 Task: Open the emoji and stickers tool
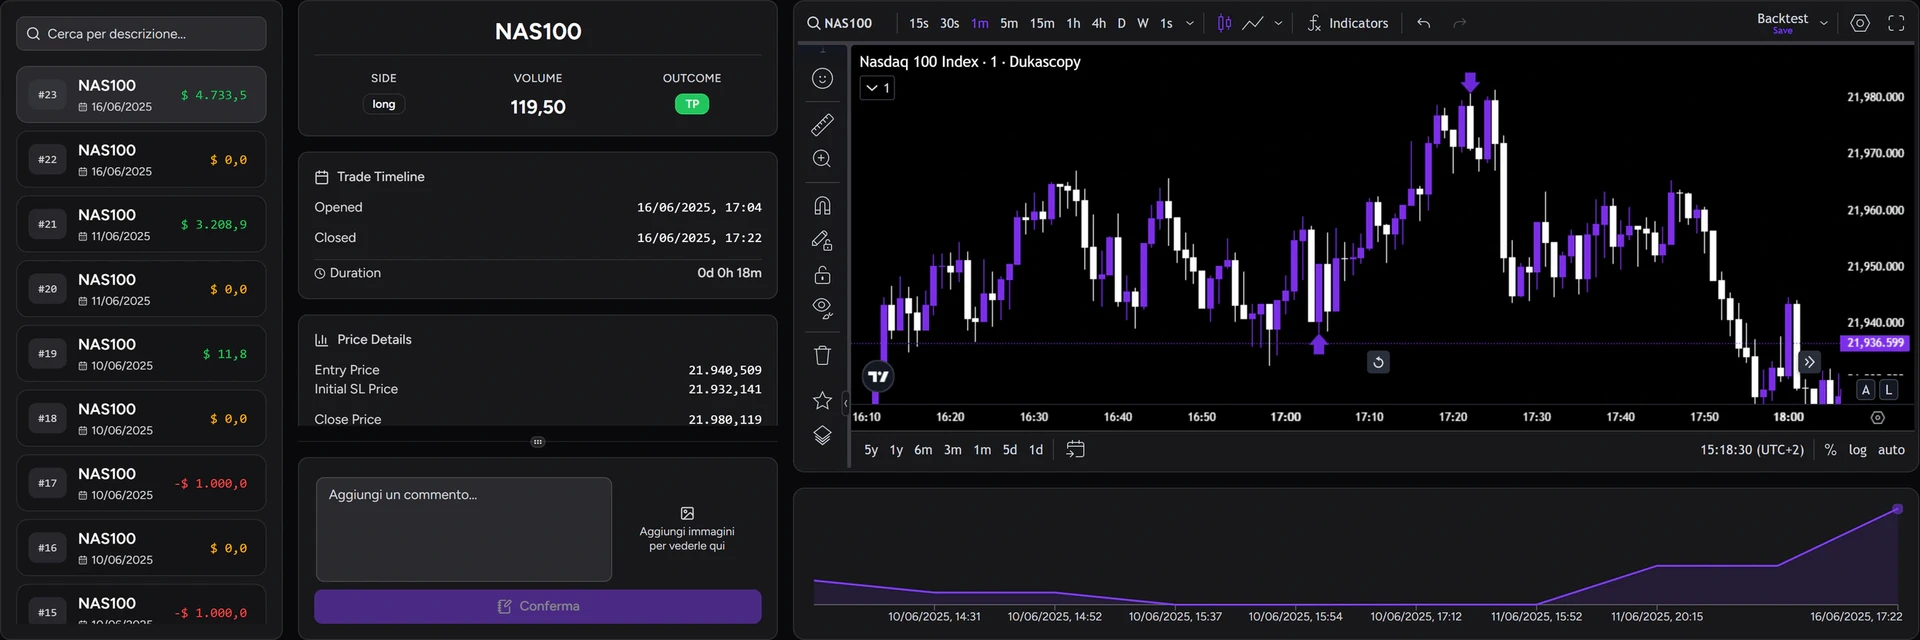pyautogui.click(x=822, y=79)
